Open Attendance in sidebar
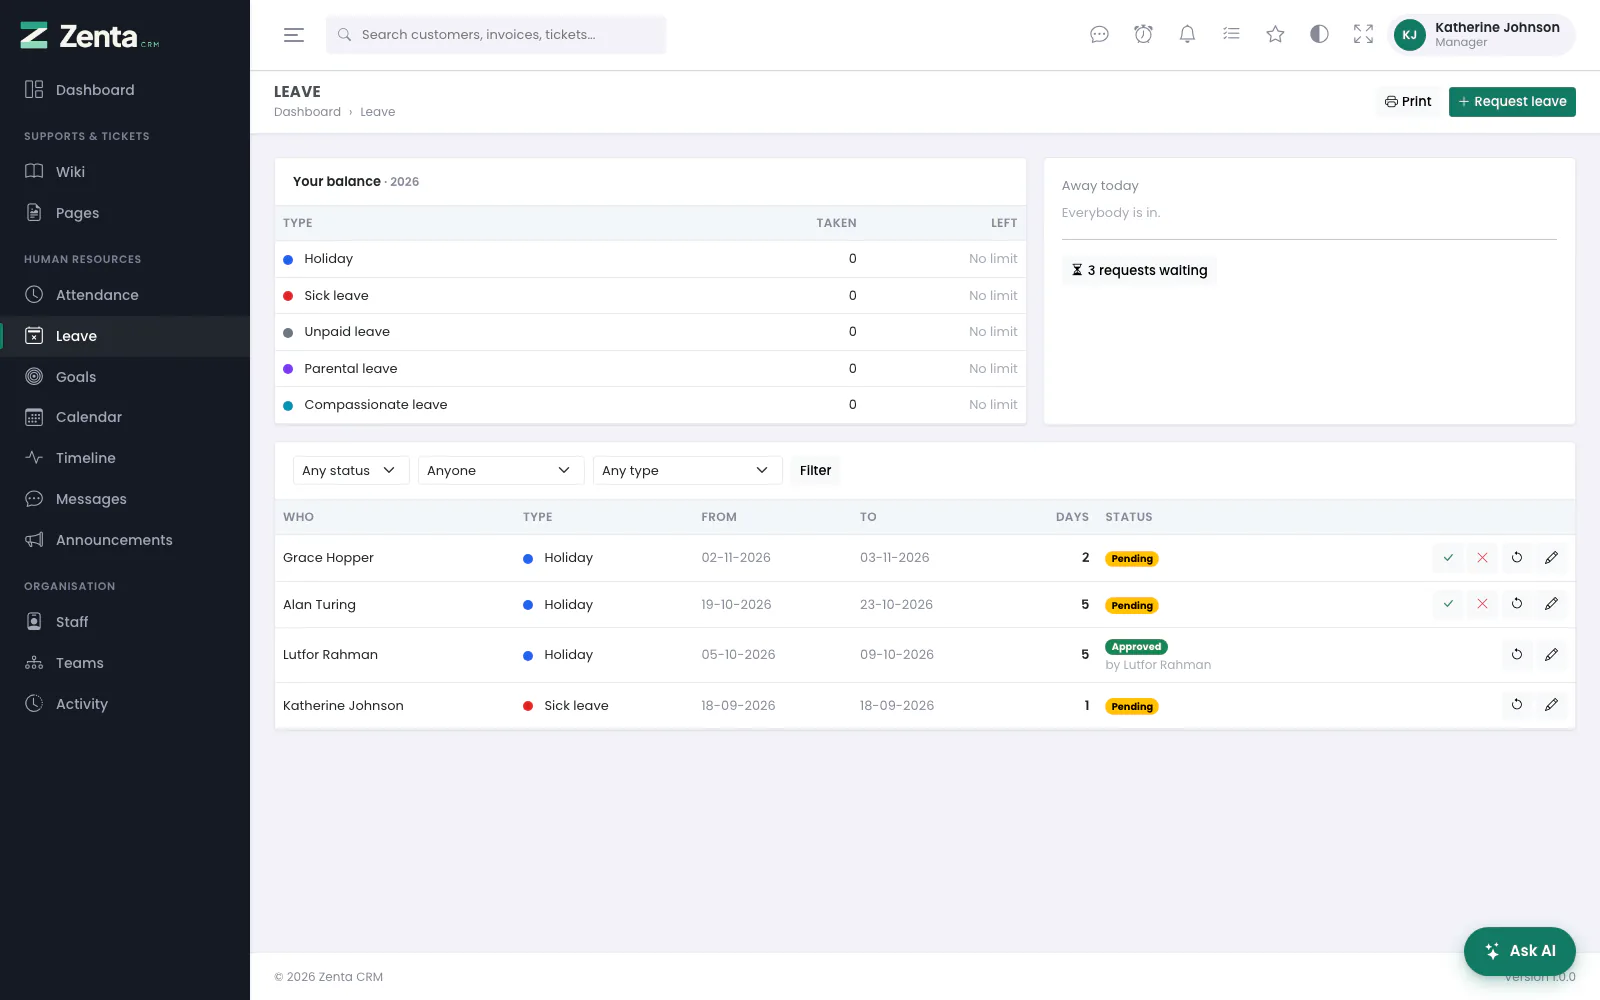This screenshot has height=1000, width=1600. (125, 295)
